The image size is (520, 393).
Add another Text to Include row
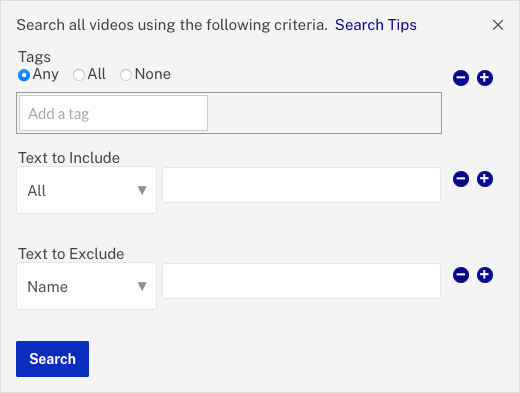tap(485, 179)
